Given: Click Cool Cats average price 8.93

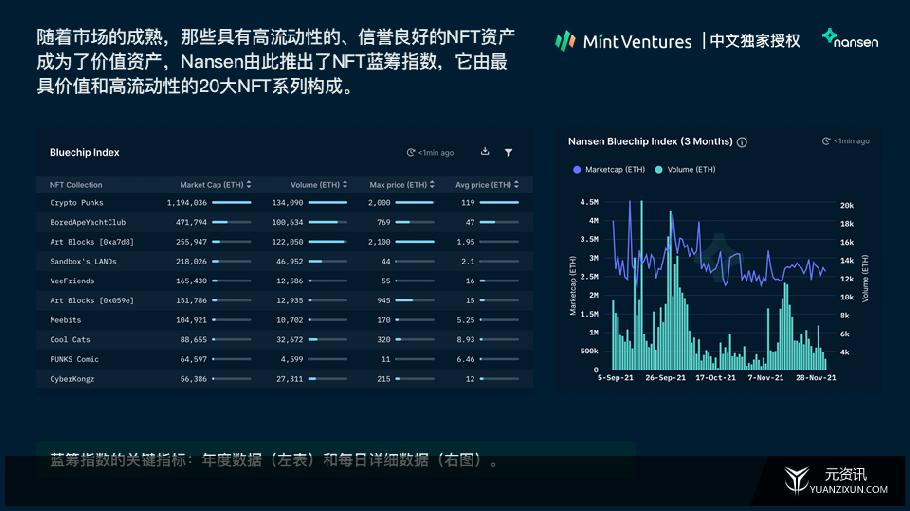Looking at the screenshot, I should (x=465, y=340).
